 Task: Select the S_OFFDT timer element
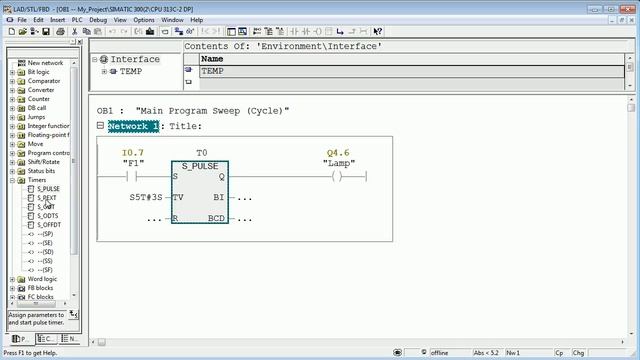49,225
